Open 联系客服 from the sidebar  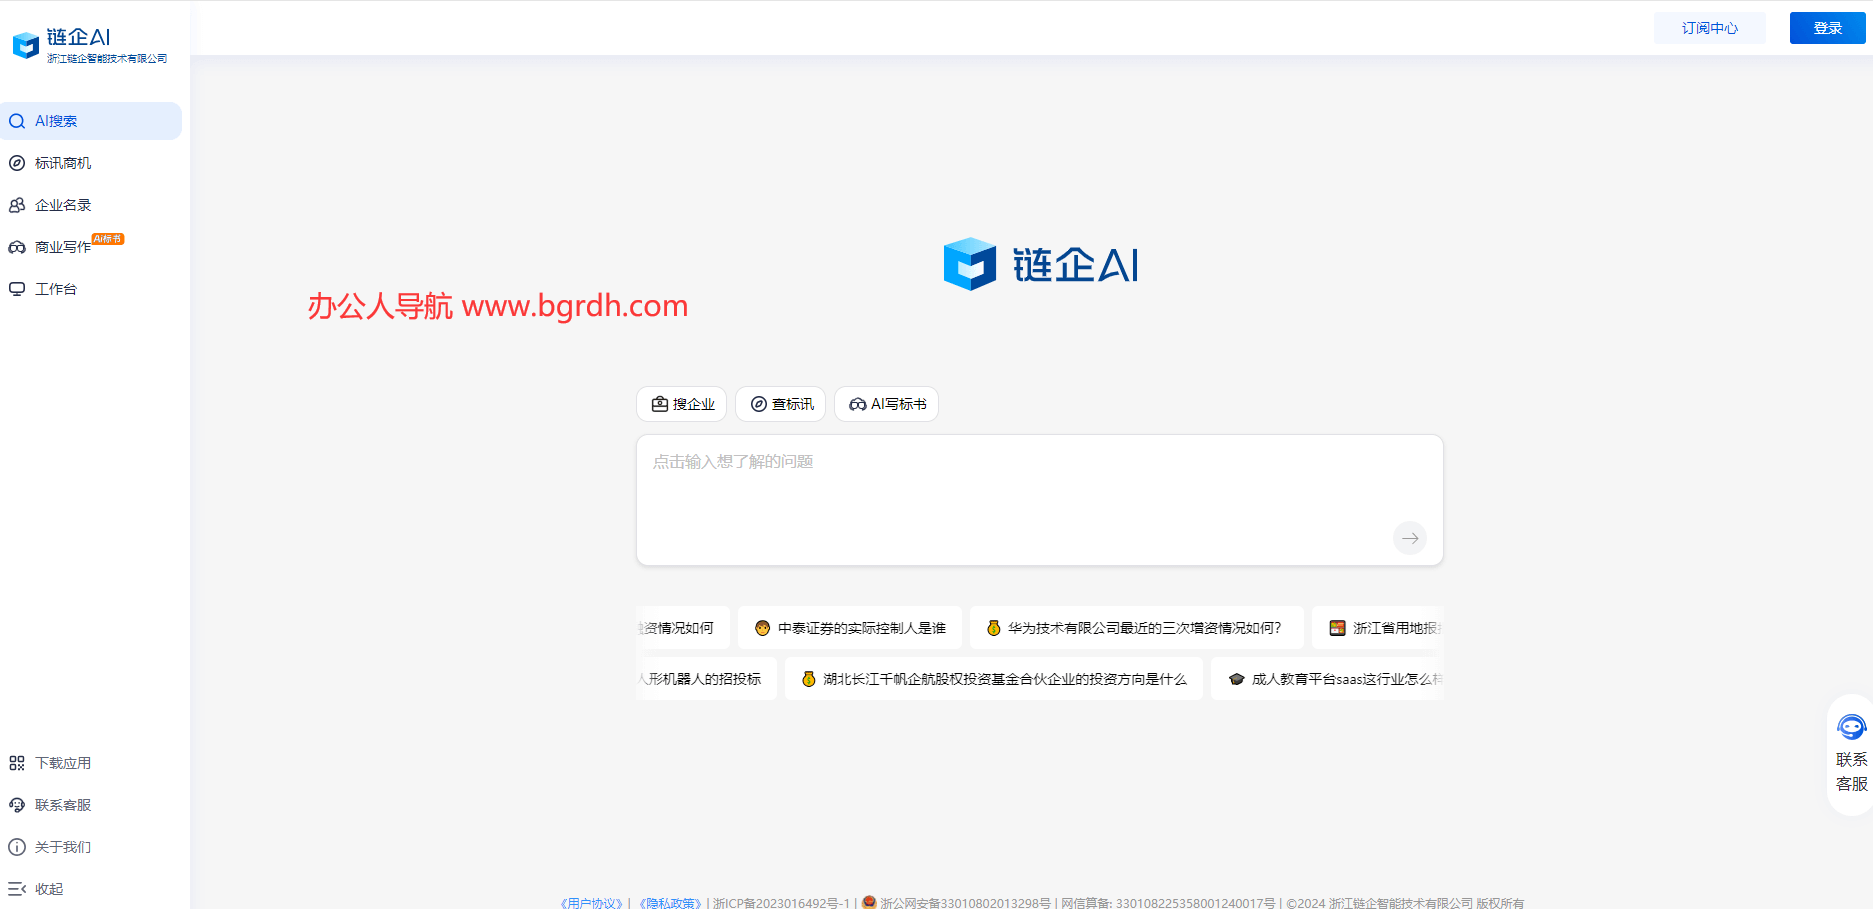(63, 804)
